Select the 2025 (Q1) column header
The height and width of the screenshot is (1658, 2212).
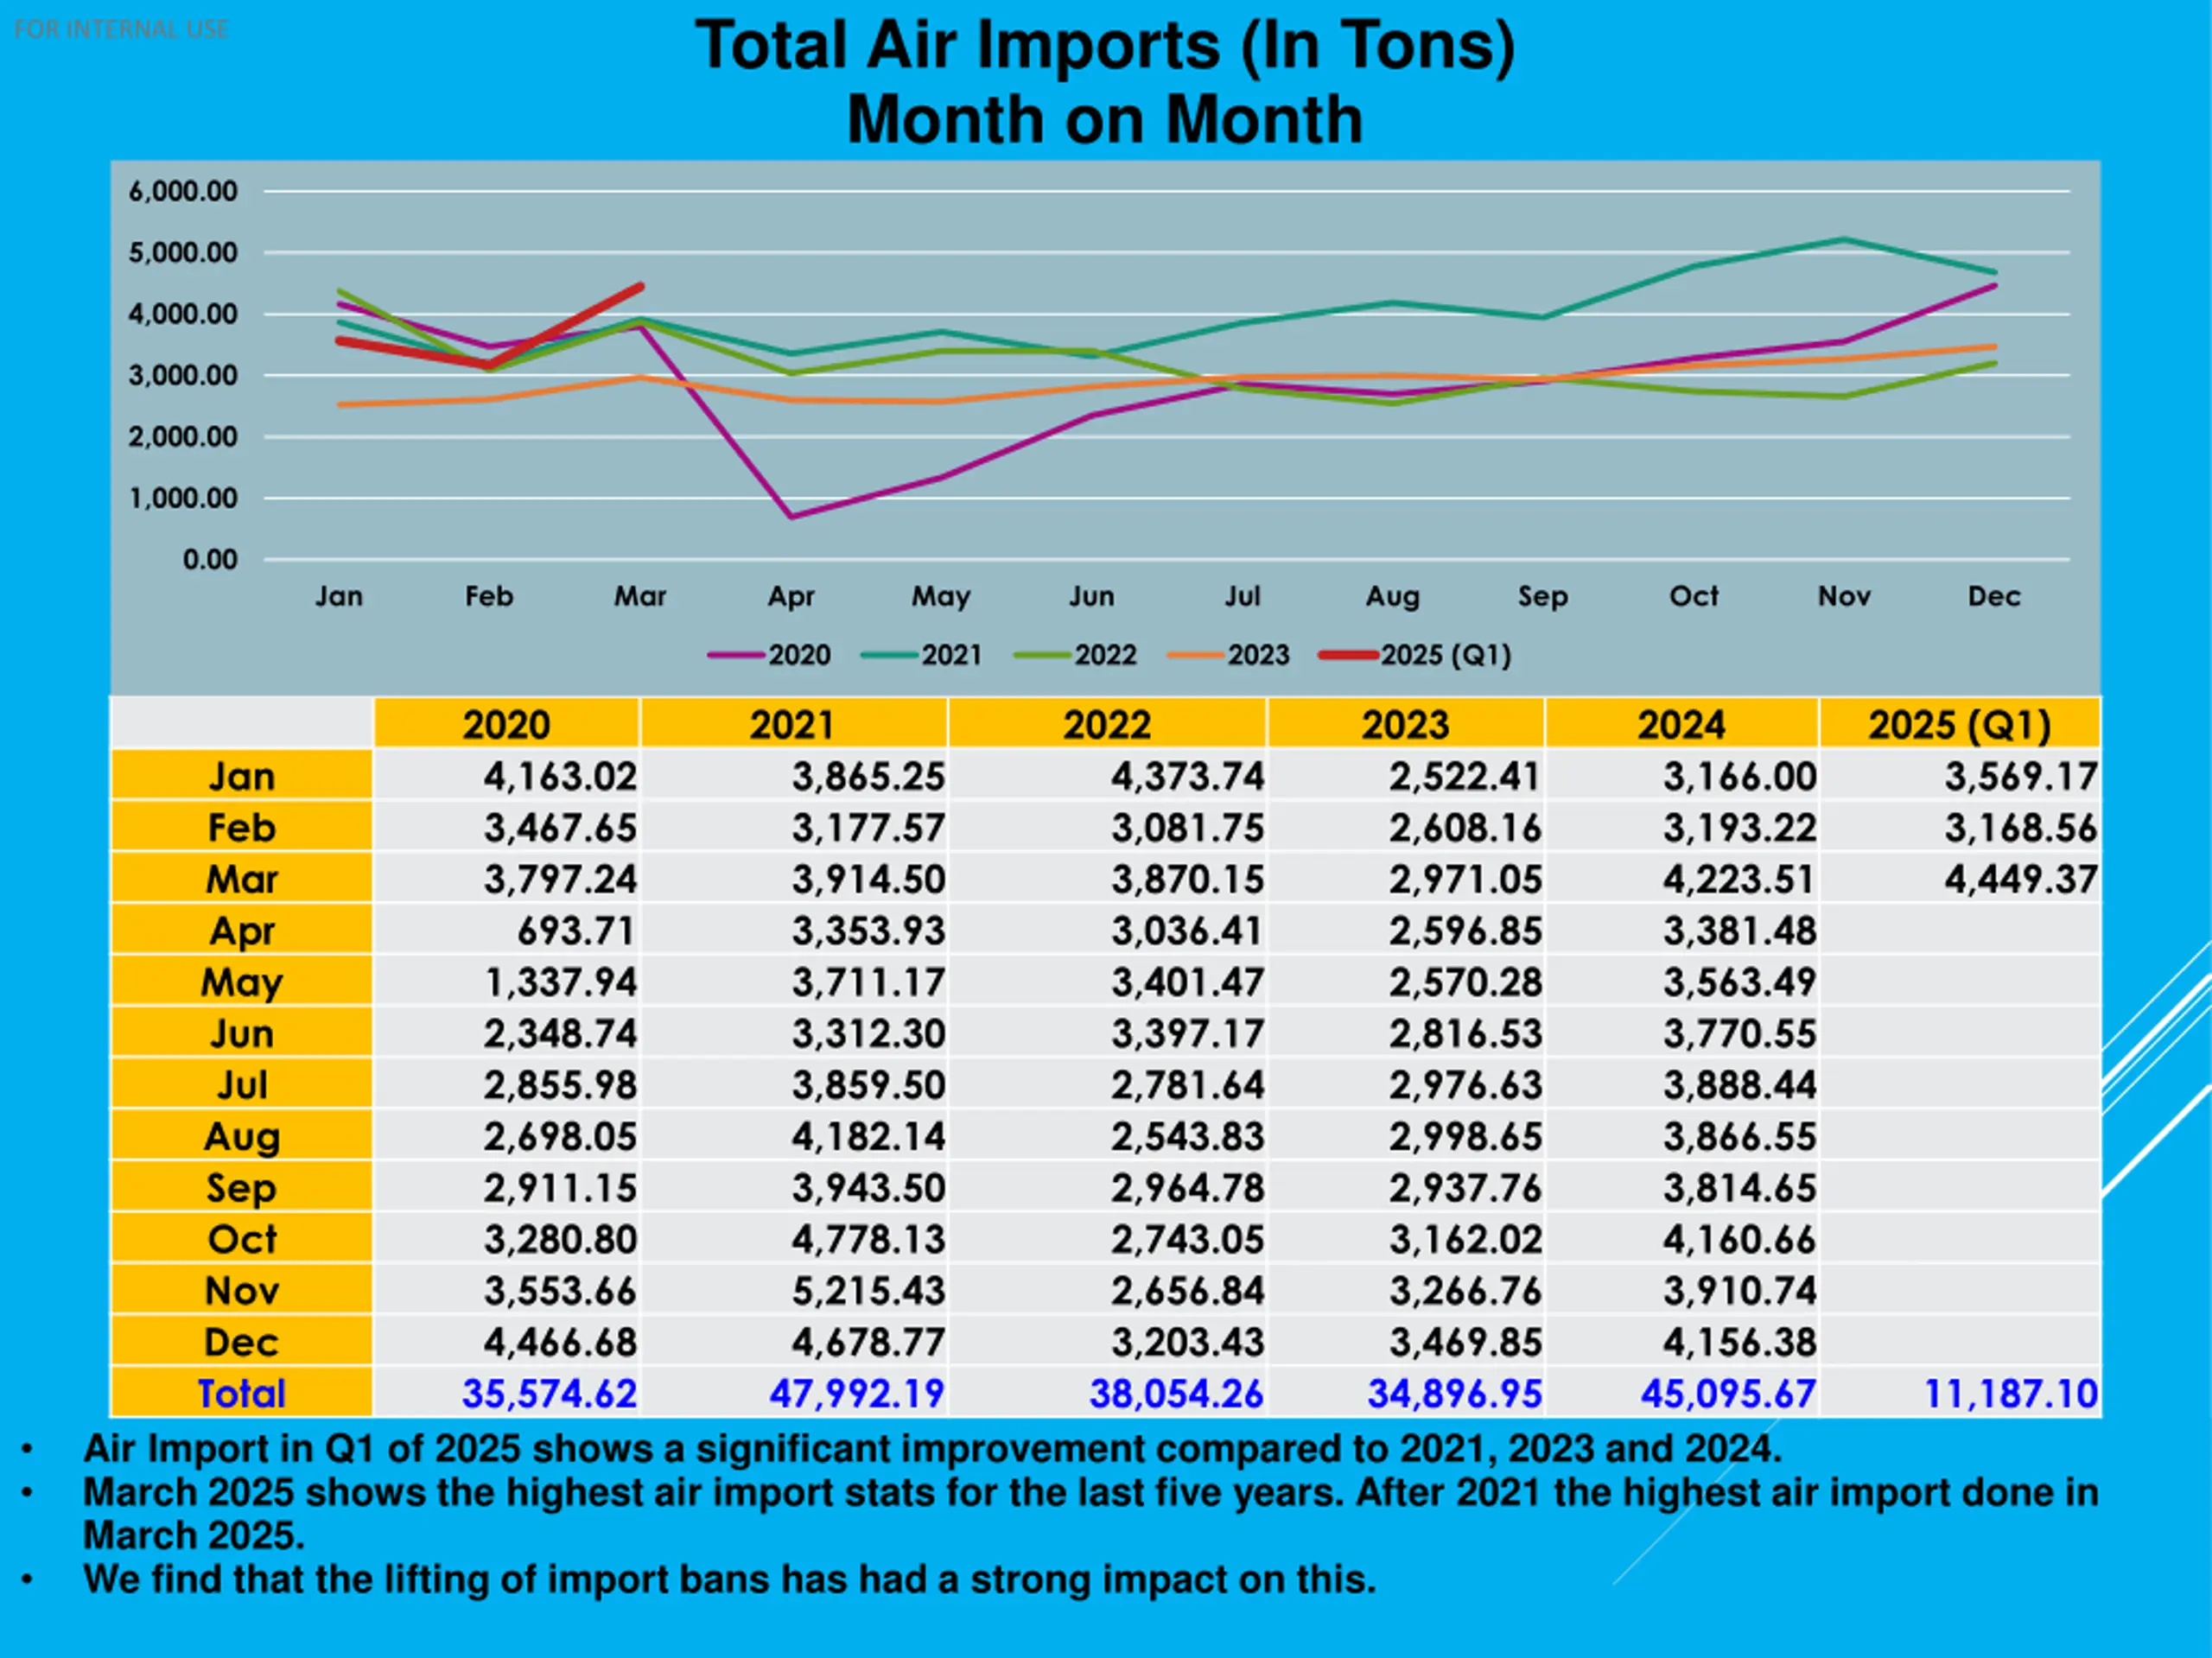click(1959, 725)
